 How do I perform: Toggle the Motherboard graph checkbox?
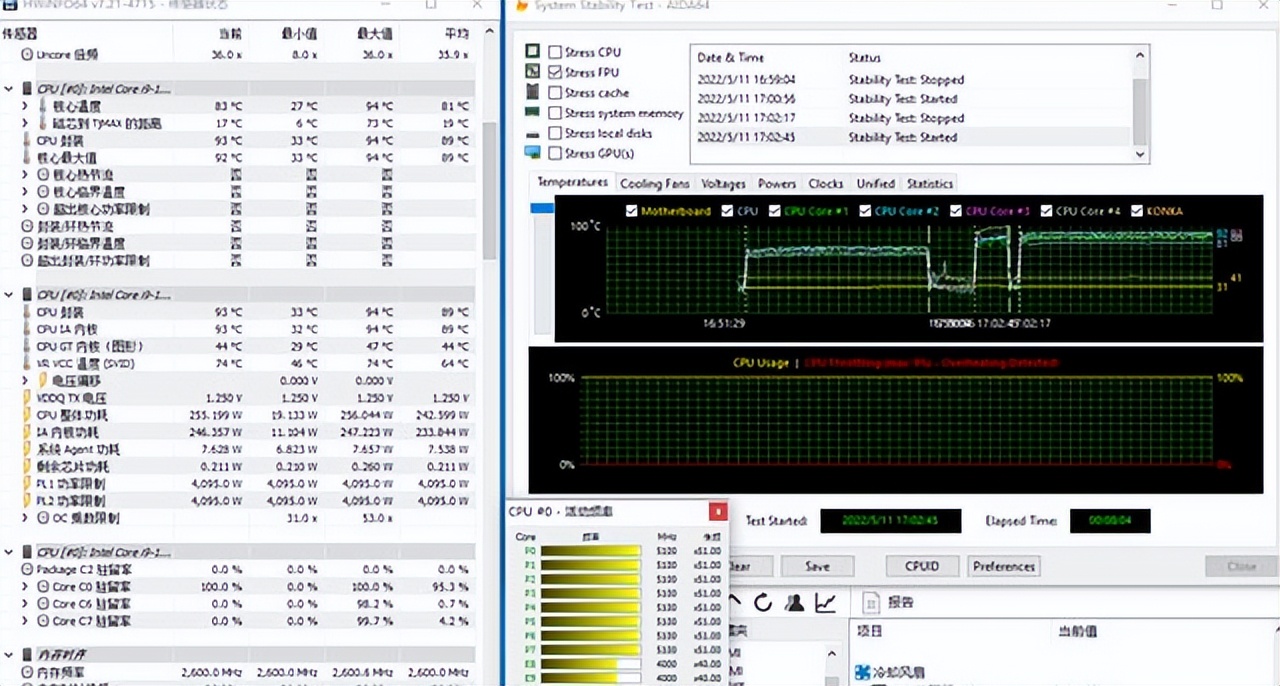(x=631, y=211)
